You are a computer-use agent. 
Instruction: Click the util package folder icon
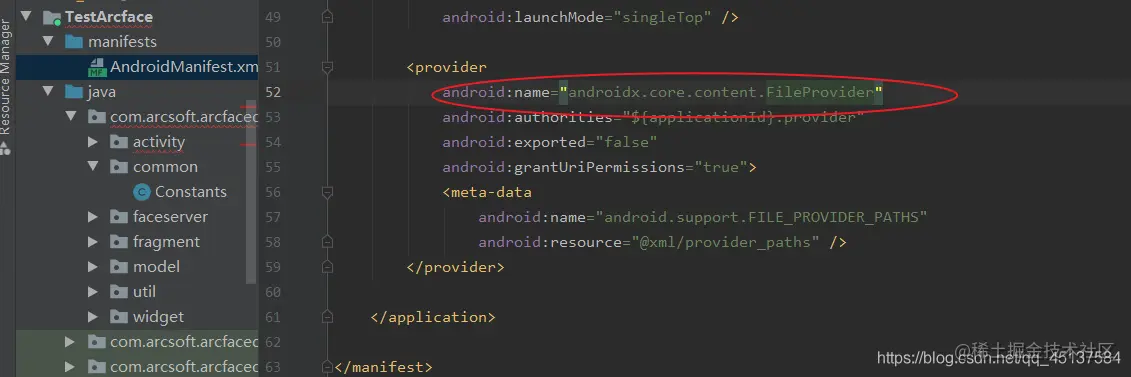(x=119, y=292)
